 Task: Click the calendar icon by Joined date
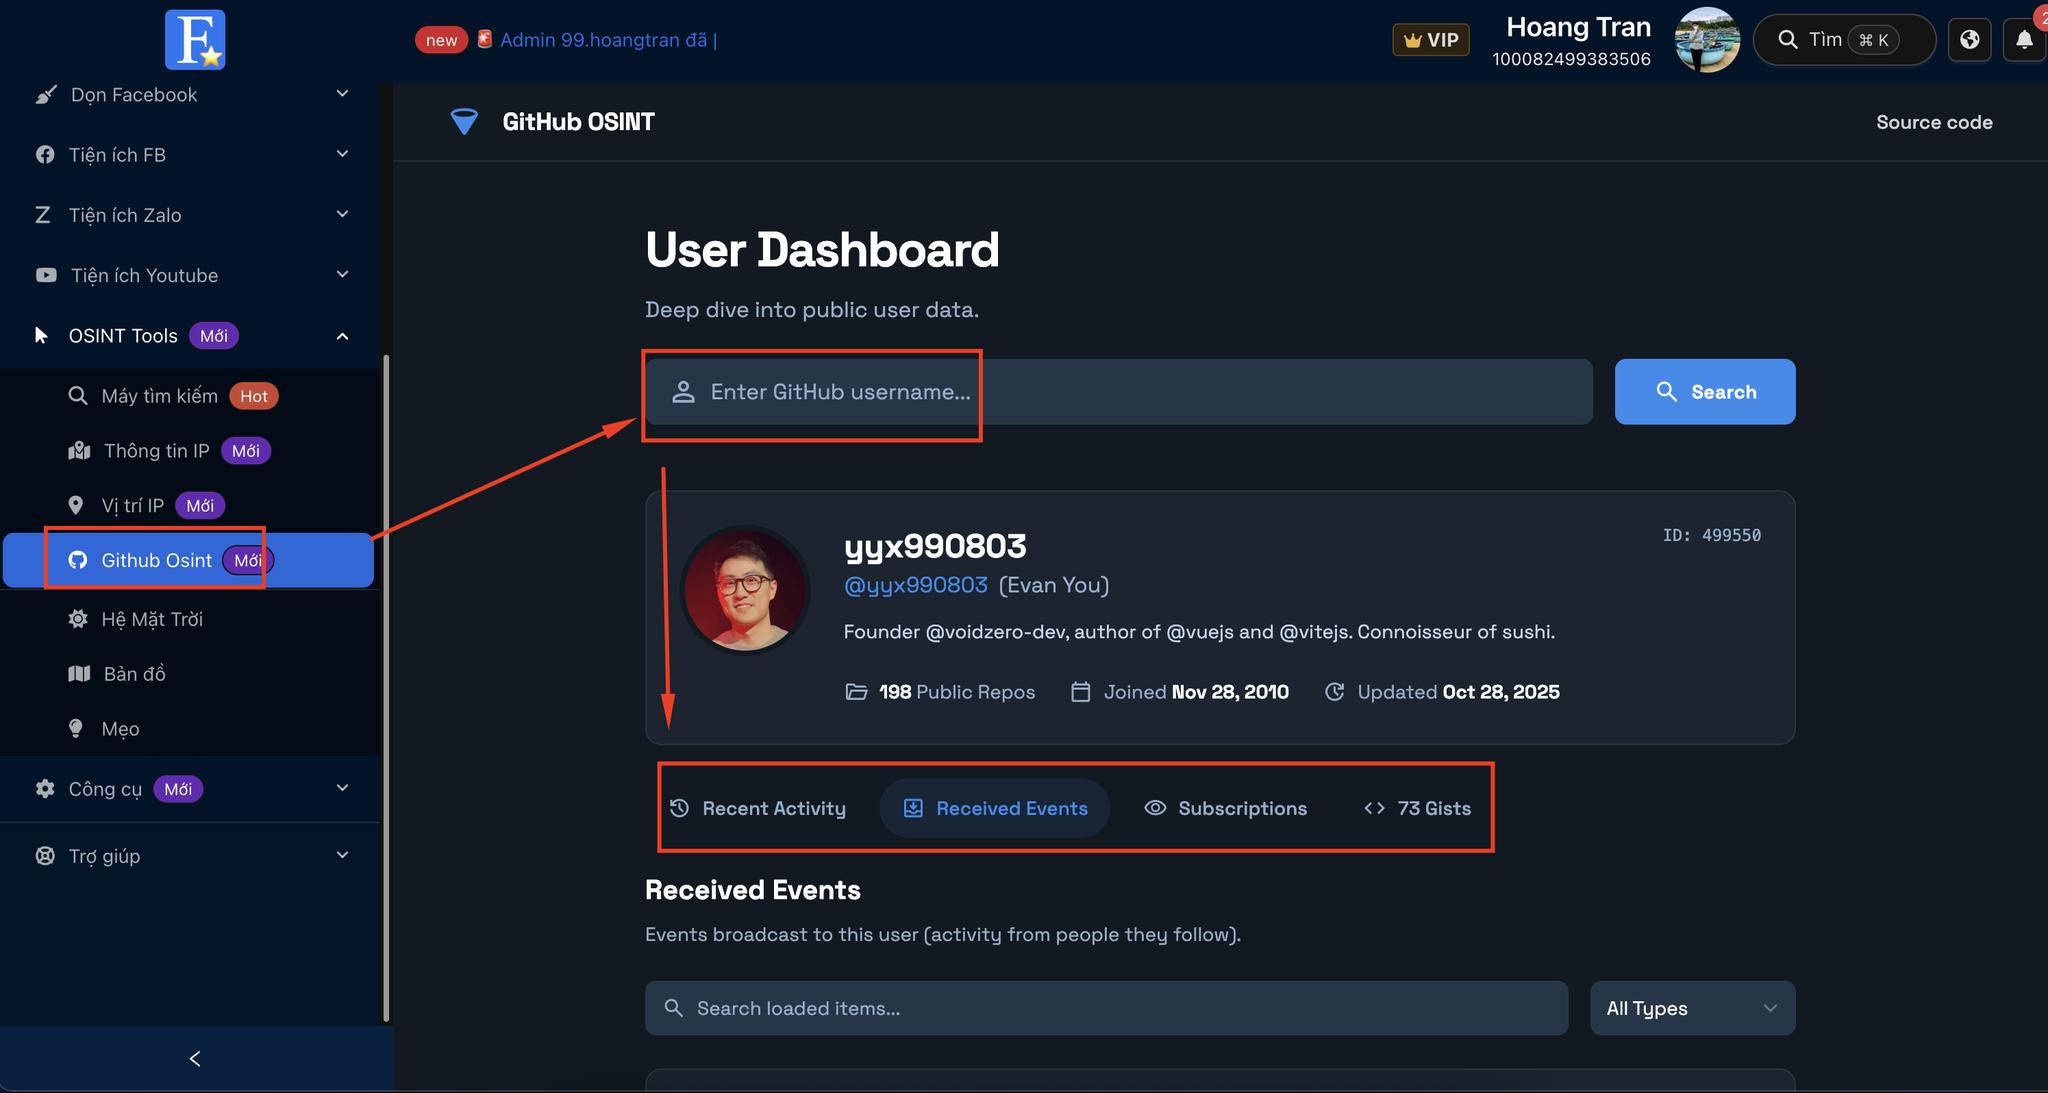(1081, 692)
